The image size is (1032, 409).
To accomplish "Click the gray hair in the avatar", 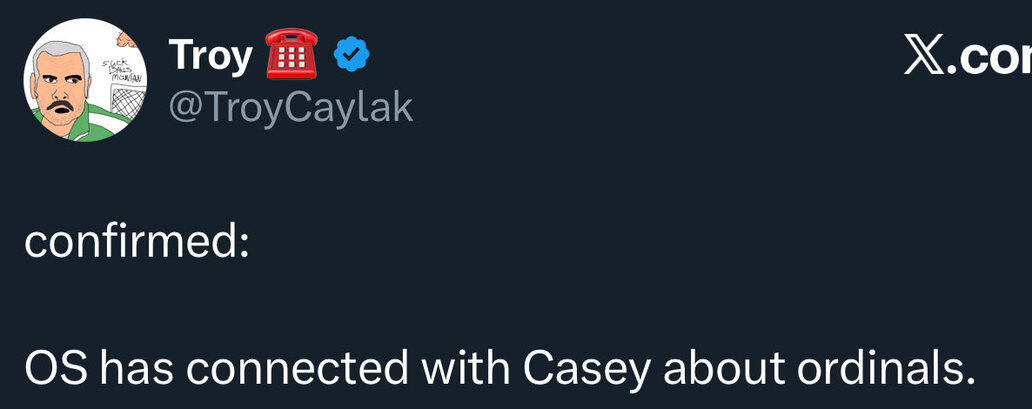I will pyautogui.click(x=60, y=48).
